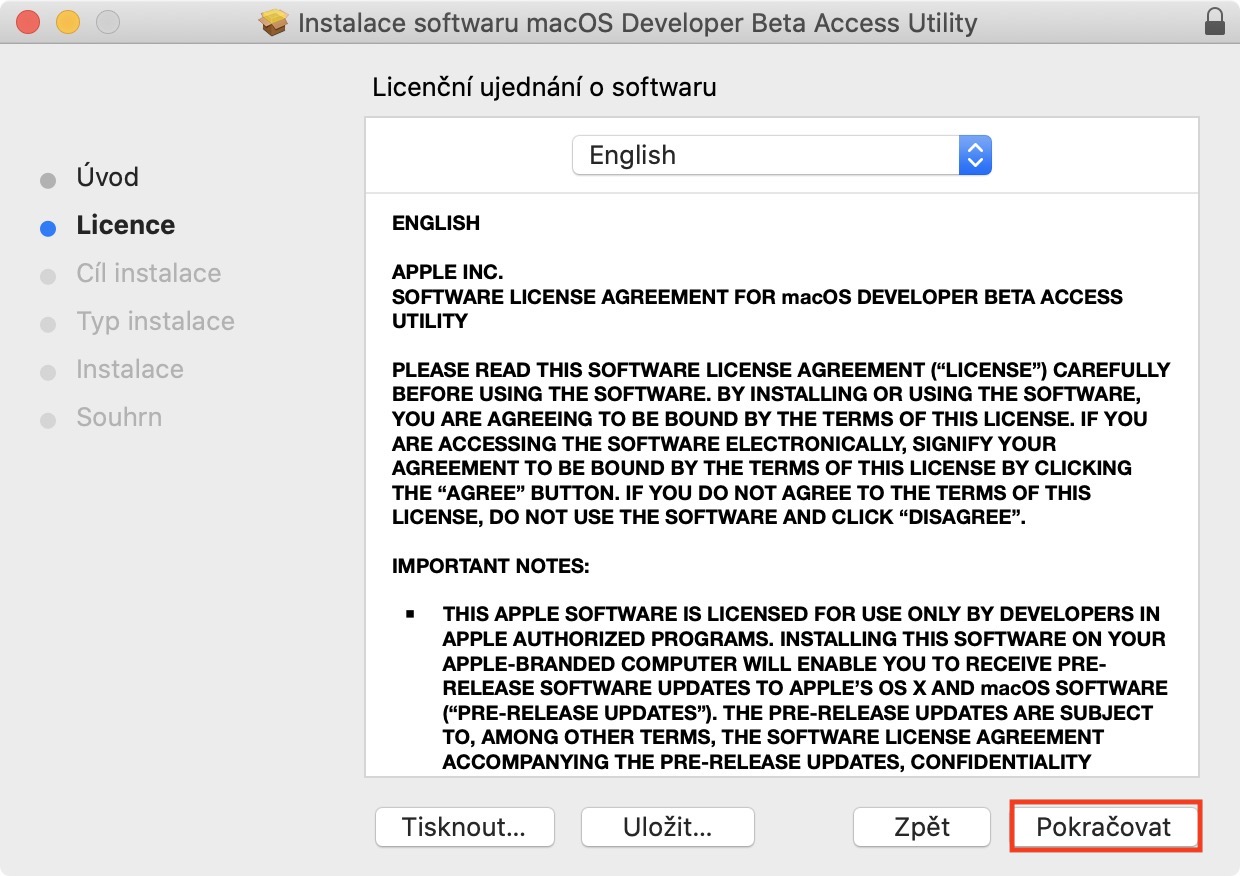Minimize the window with the yellow button
Viewport: 1240px width, 876px height.
(68, 22)
